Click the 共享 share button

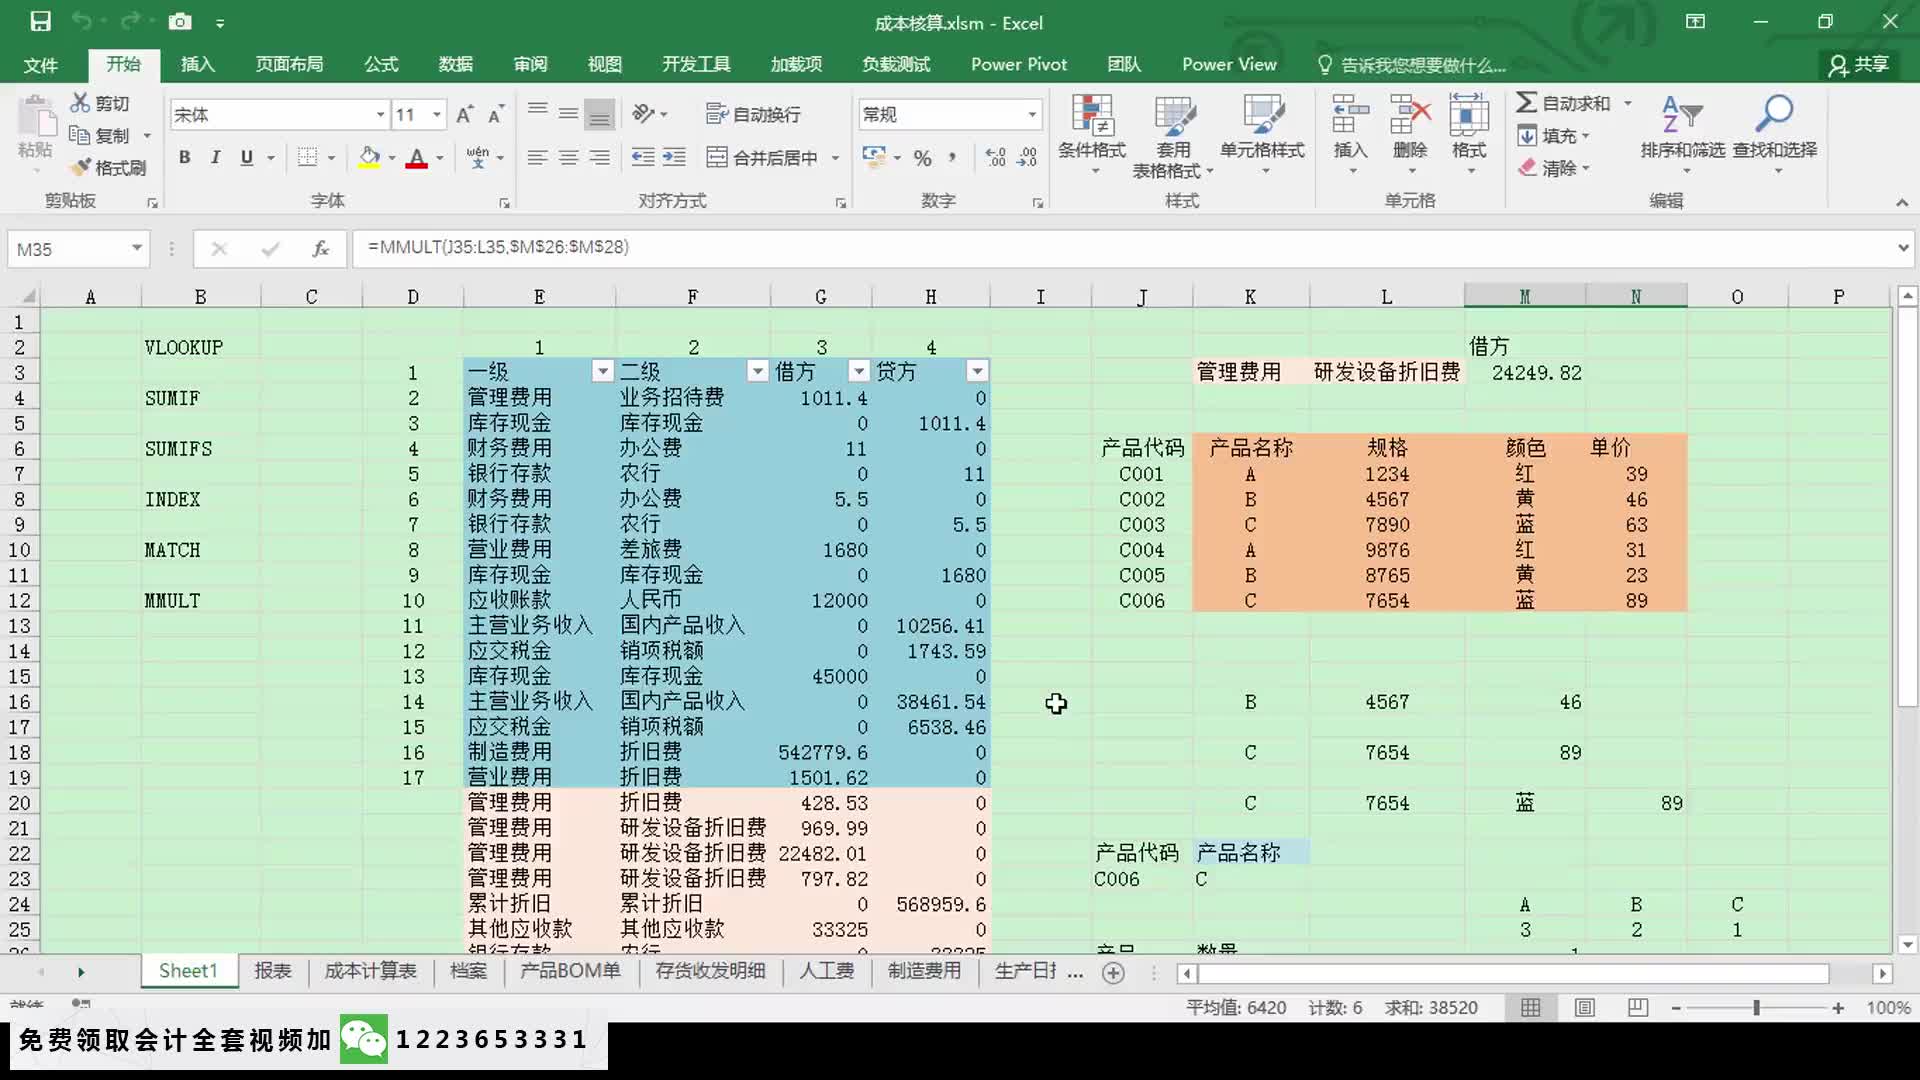[1859, 64]
